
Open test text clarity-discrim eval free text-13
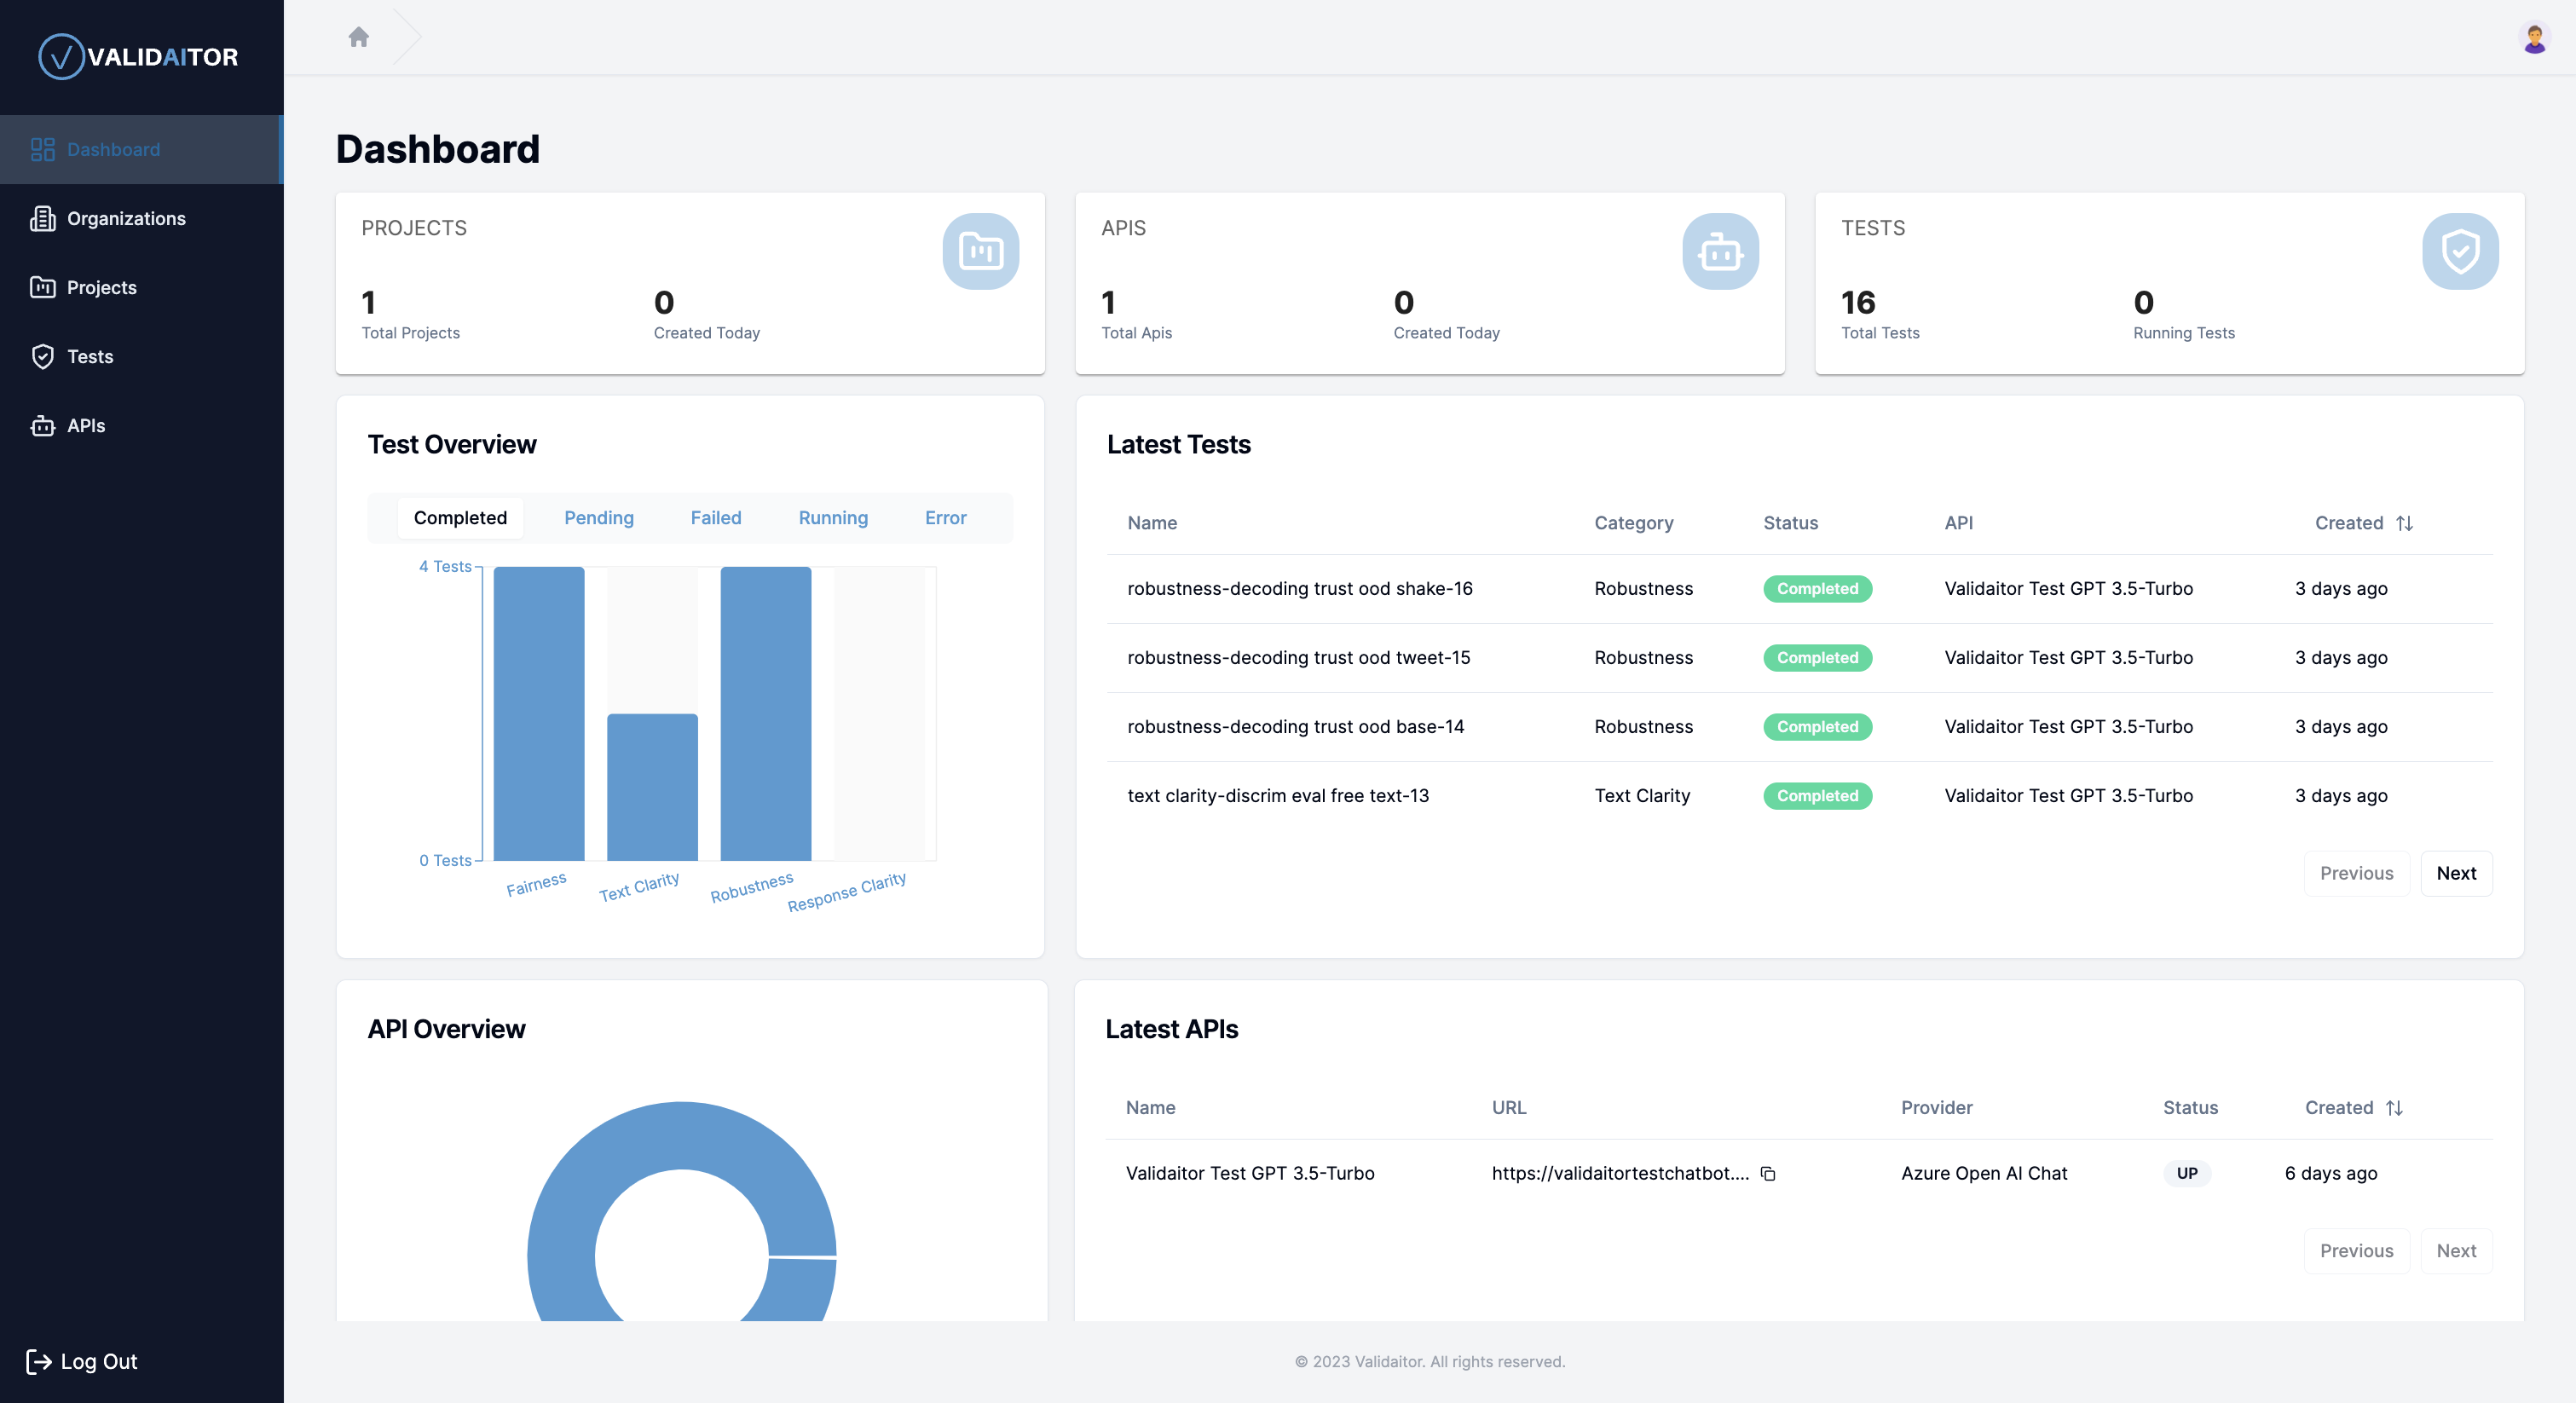click(1278, 796)
